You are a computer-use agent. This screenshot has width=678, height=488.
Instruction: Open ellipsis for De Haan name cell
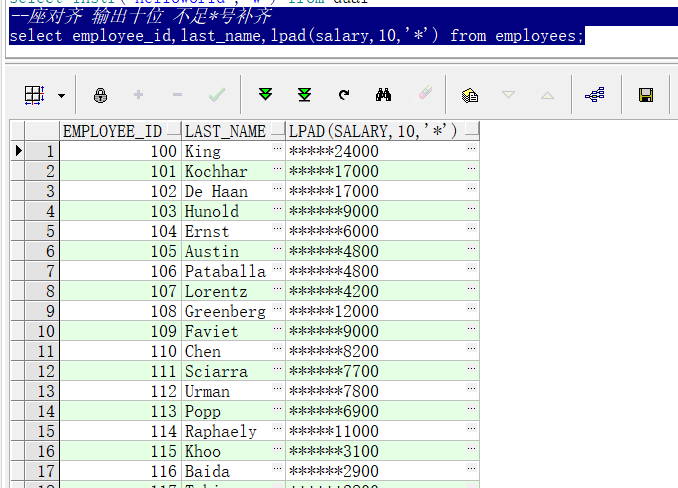(x=277, y=188)
